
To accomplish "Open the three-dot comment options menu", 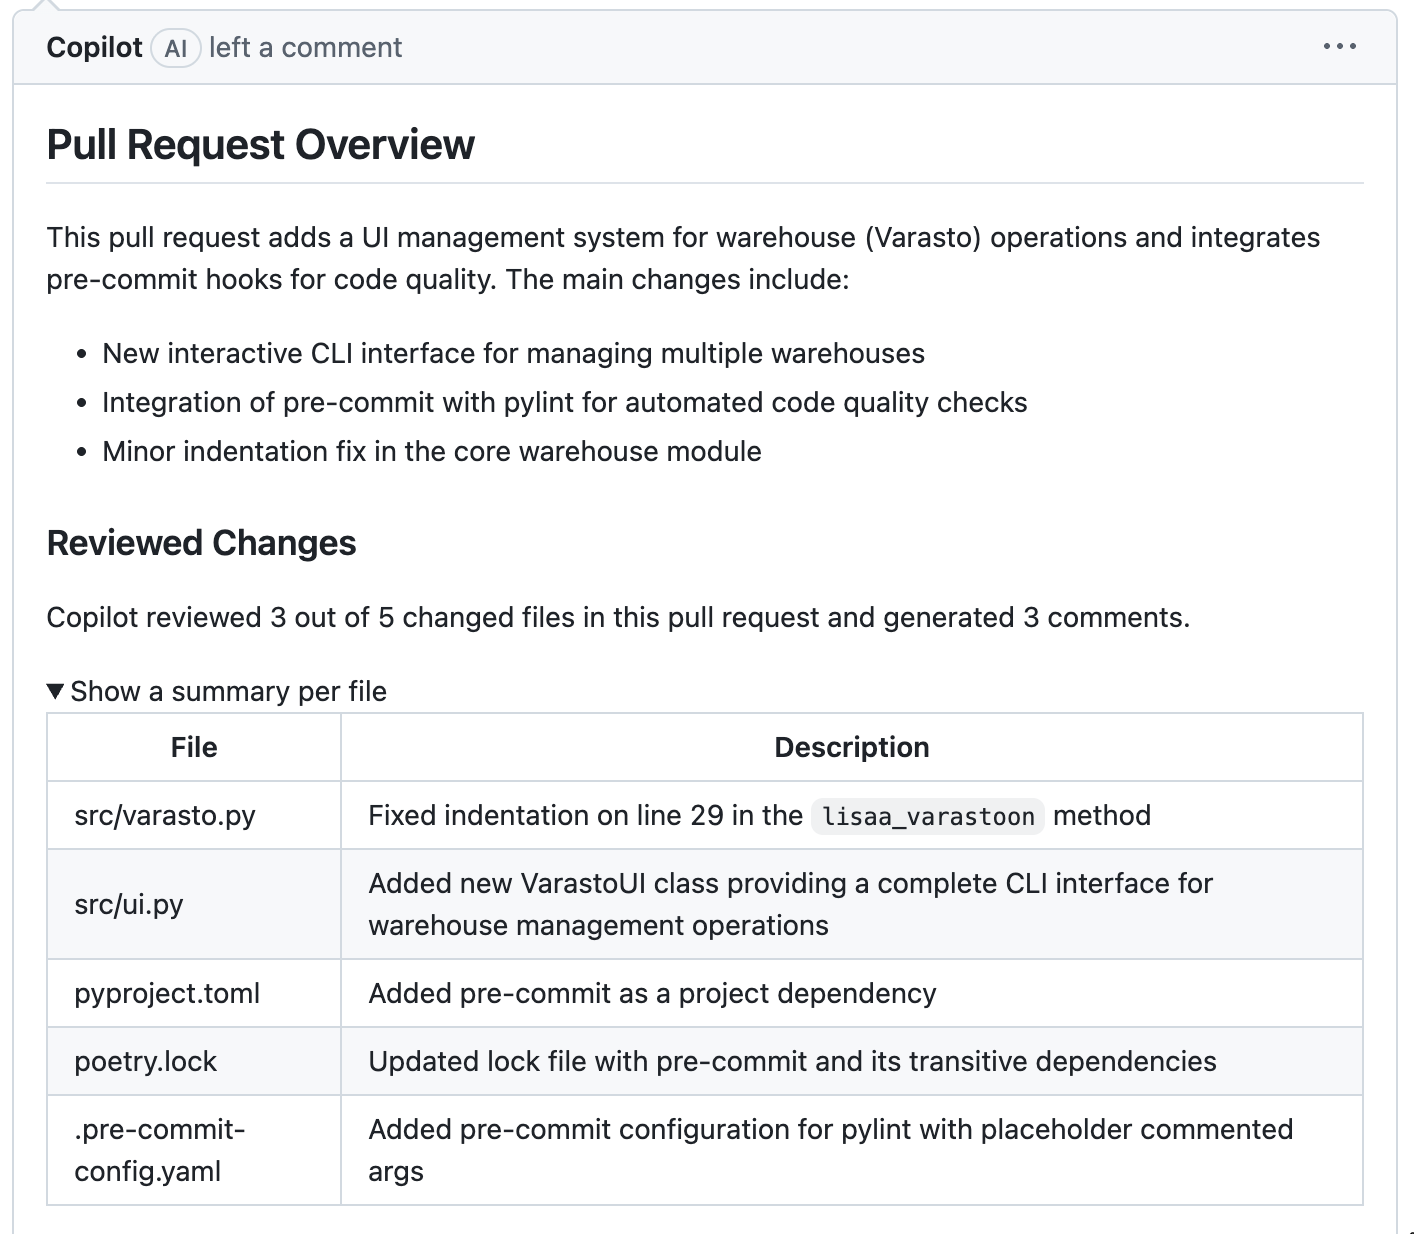I will [x=1339, y=46].
